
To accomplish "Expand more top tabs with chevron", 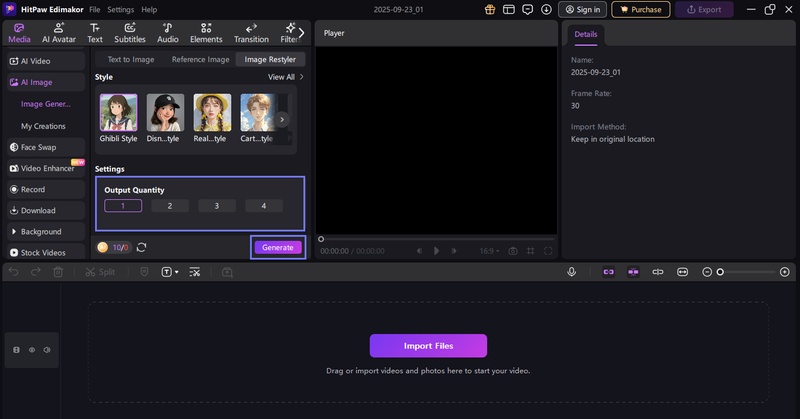I will click(x=302, y=33).
